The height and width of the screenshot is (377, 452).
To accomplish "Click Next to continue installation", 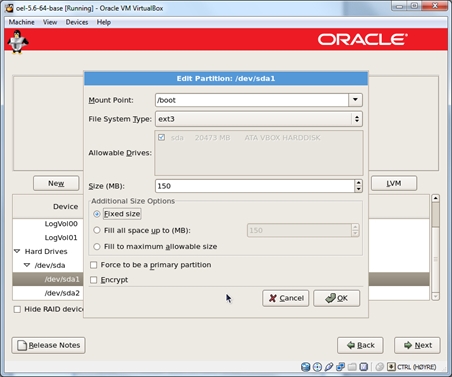I will tap(417, 345).
